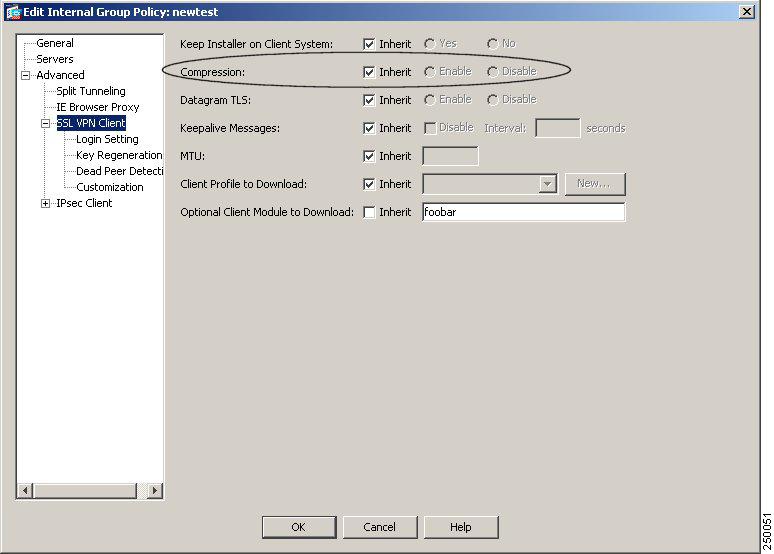Screen dimensions: 774x554
Task: Toggle Inherit for Keep Installer on Client System
Action: tap(369, 44)
